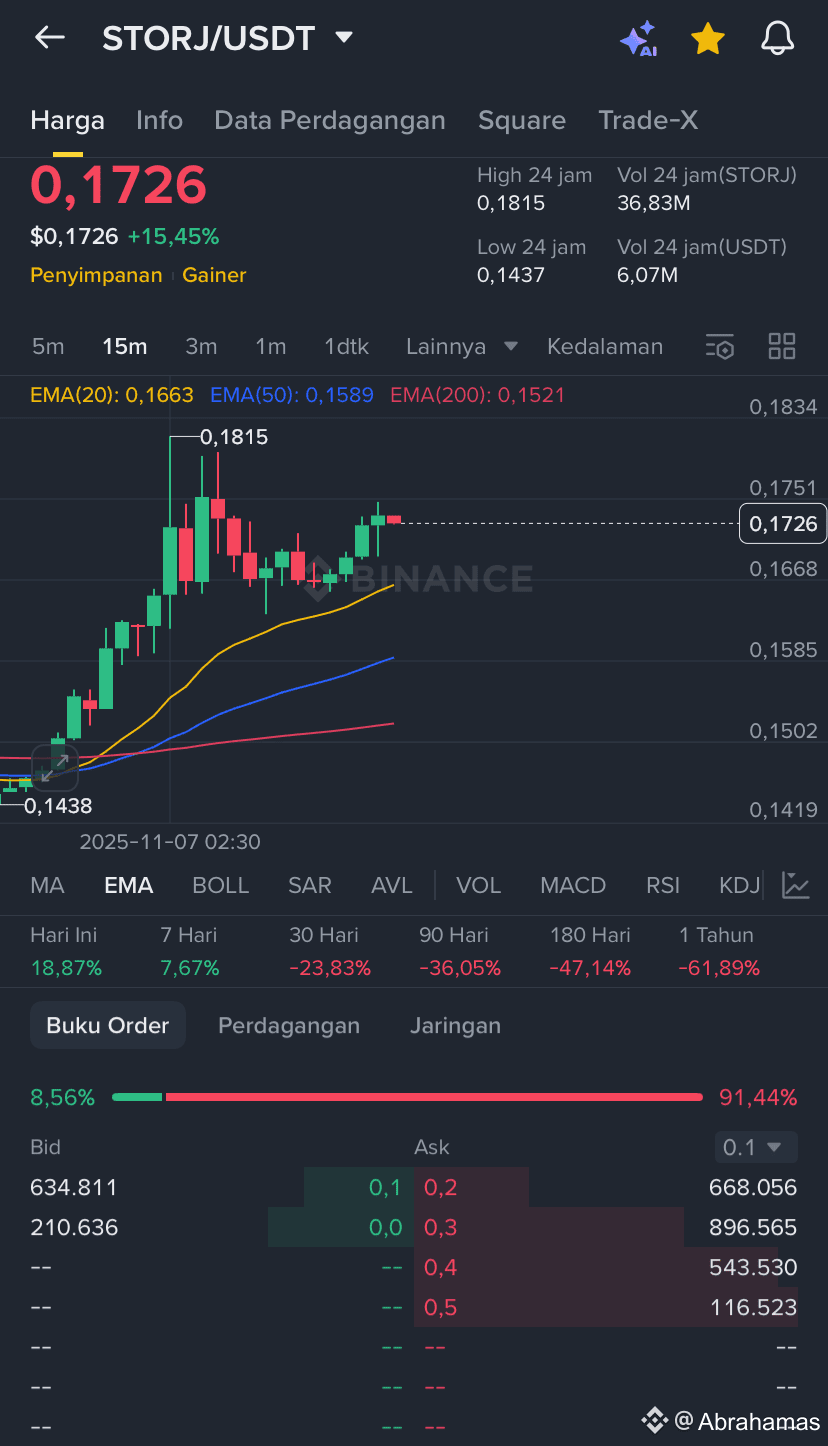Tap the 7 Hari 7,67% performance
The height and width of the screenshot is (1446, 828).
point(190,951)
